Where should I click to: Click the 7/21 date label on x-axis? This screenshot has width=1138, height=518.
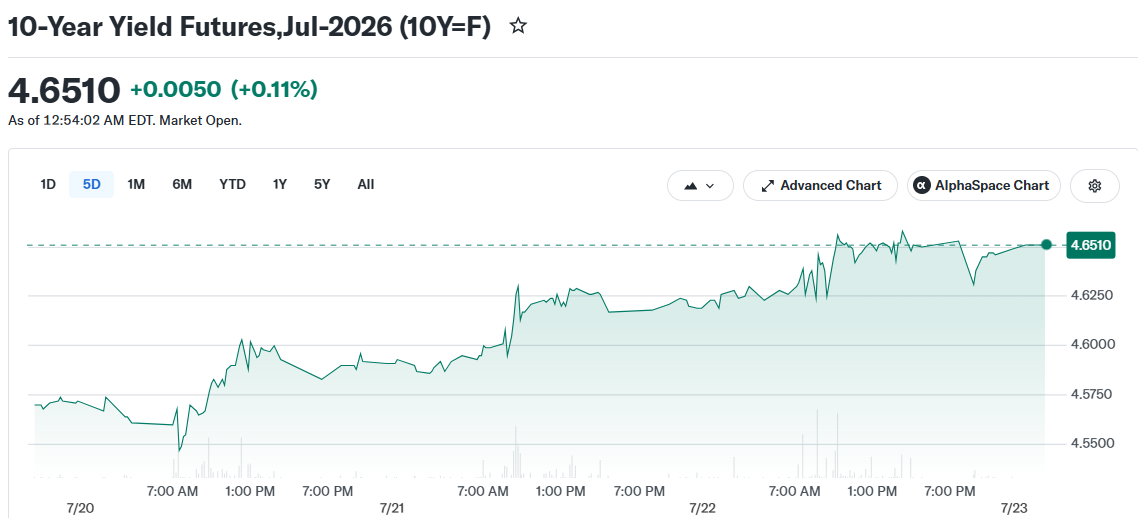point(392,508)
